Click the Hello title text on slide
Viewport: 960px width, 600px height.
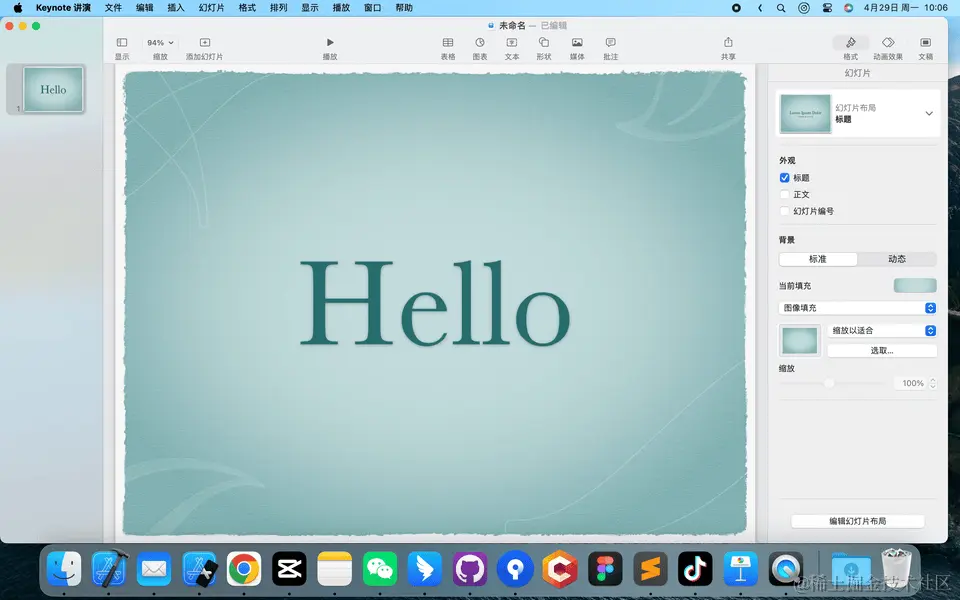pos(435,303)
